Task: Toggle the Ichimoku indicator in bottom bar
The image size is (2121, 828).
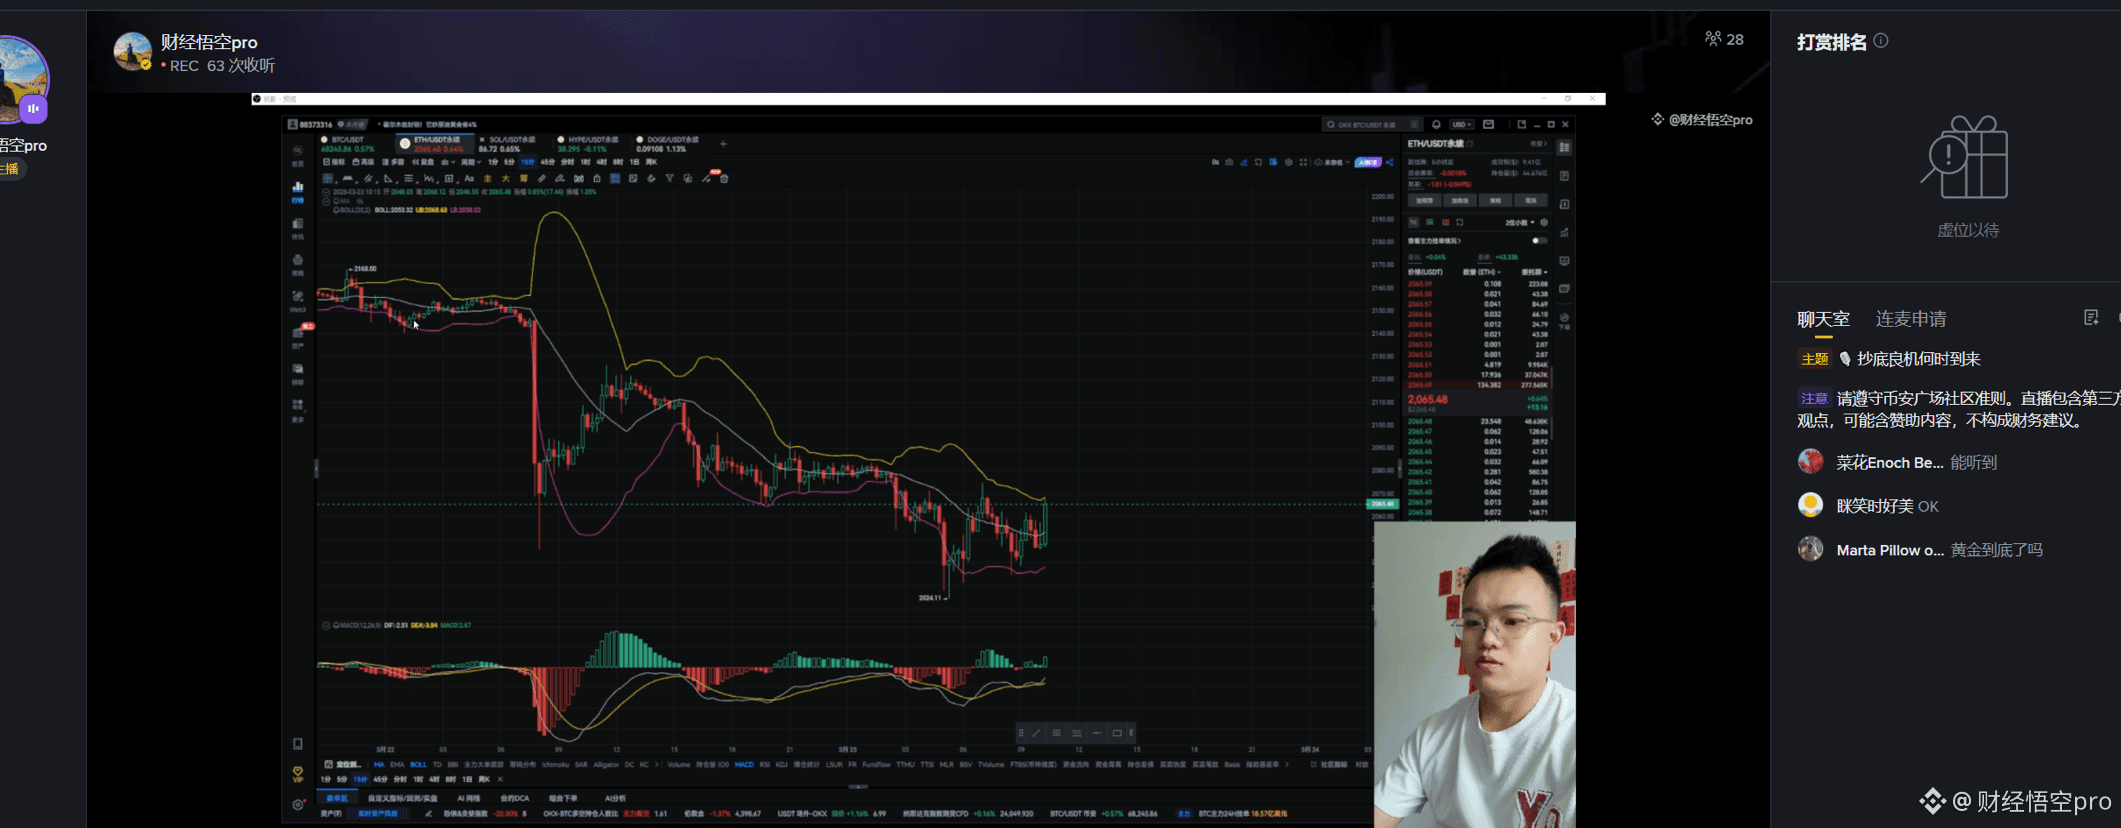Action: 555,765
